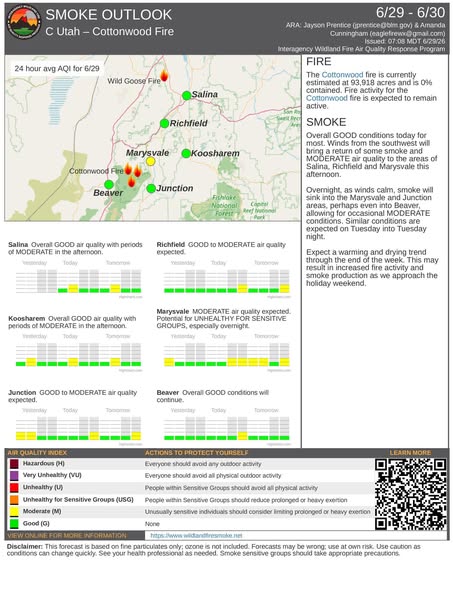Click the Disclaimer text at the bottom
Image resolution: width=453 pixels, height=590 pixels.
213,550
